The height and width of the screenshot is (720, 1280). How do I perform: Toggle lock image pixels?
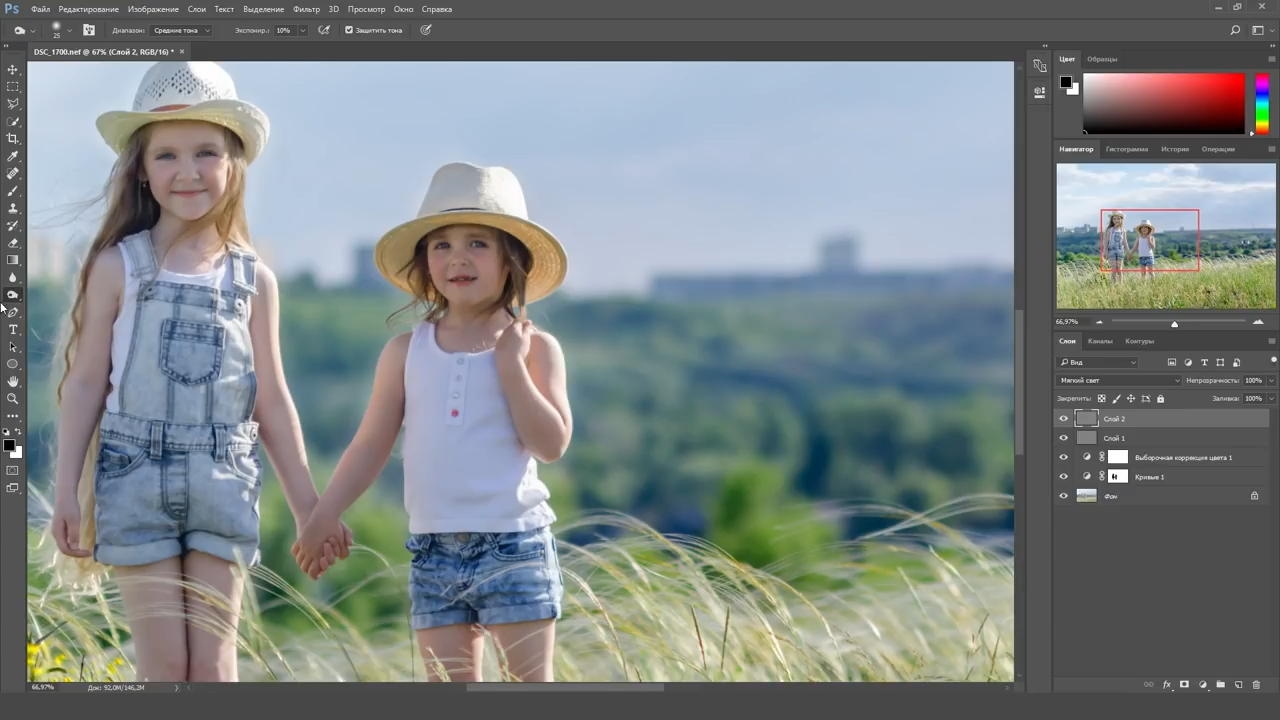click(x=1117, y=399)
